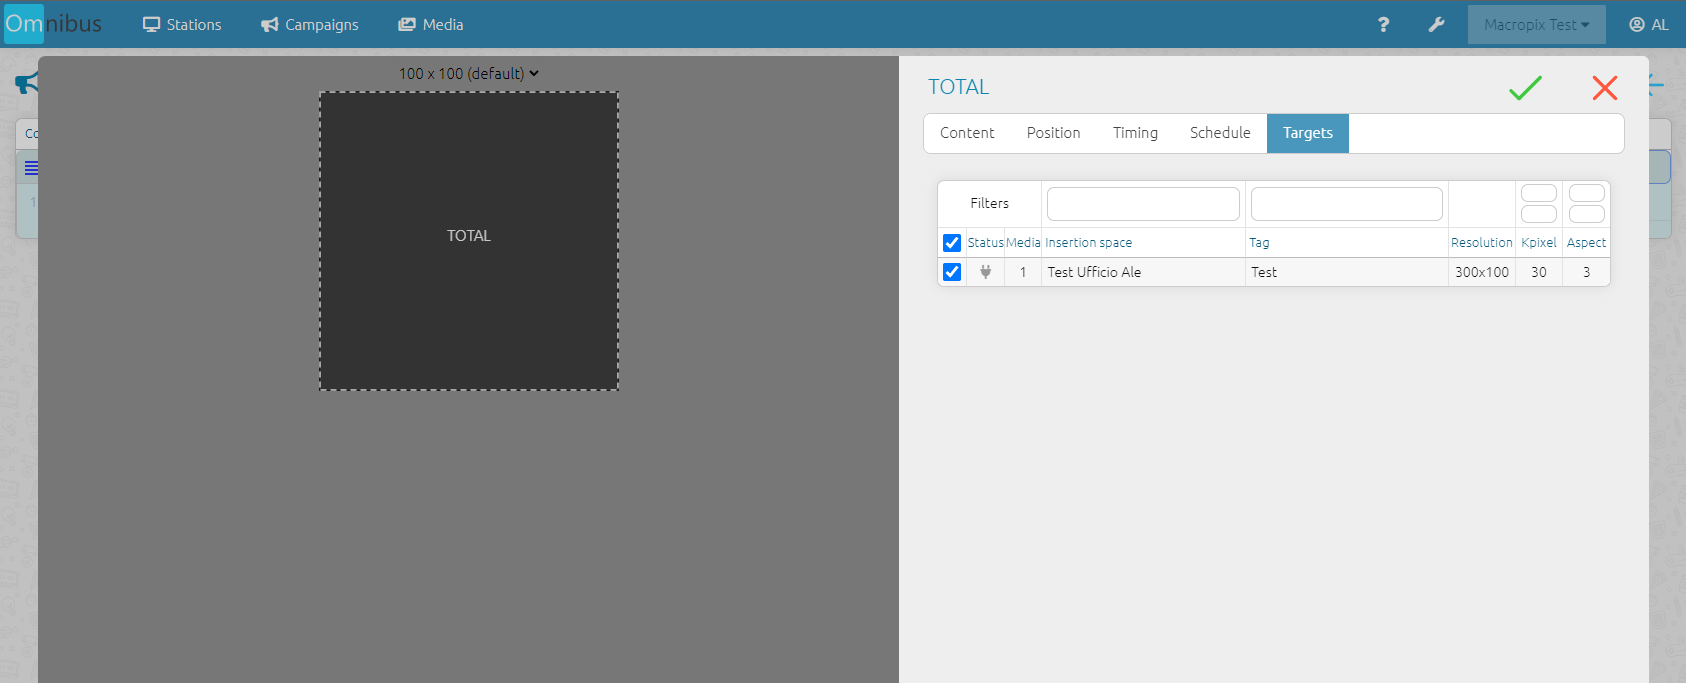The image size is (1686, 683).
Task: Click the plug status icon for Test Ufficio Ale
Action: [x=985, y=272]
